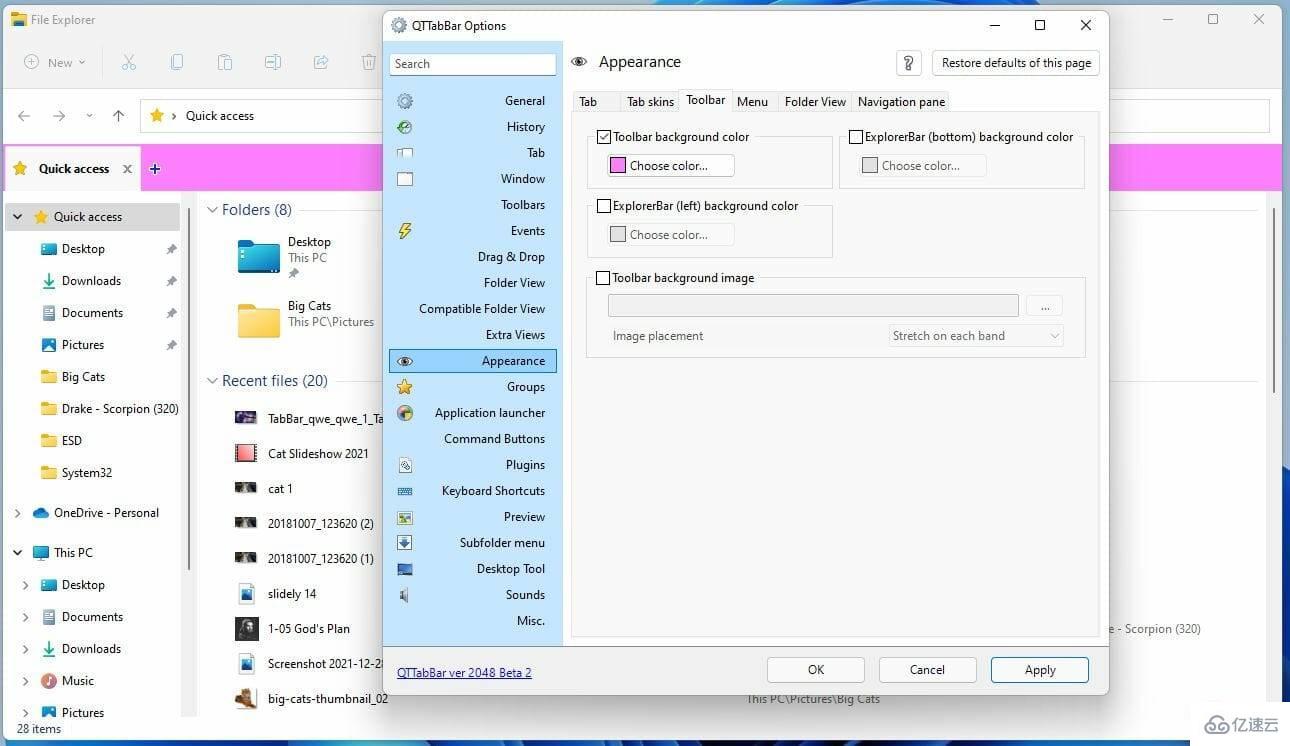The image size is (1290, 746).
Task: Click the options Search field
Action: pyautogui.click(x=473, y=64)
